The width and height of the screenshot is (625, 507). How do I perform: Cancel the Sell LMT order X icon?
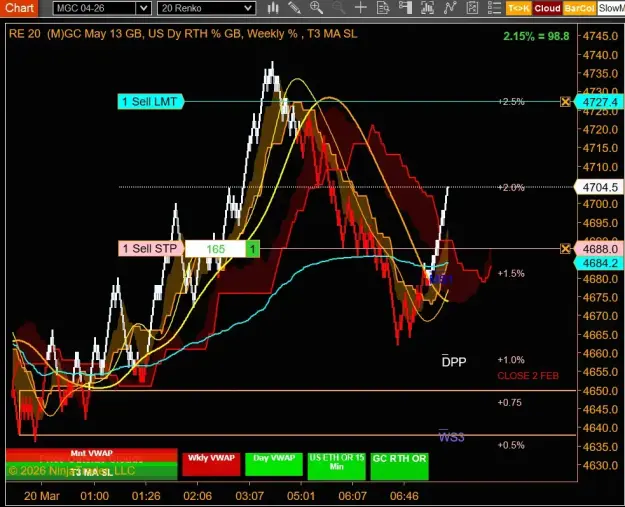[565, 102]
